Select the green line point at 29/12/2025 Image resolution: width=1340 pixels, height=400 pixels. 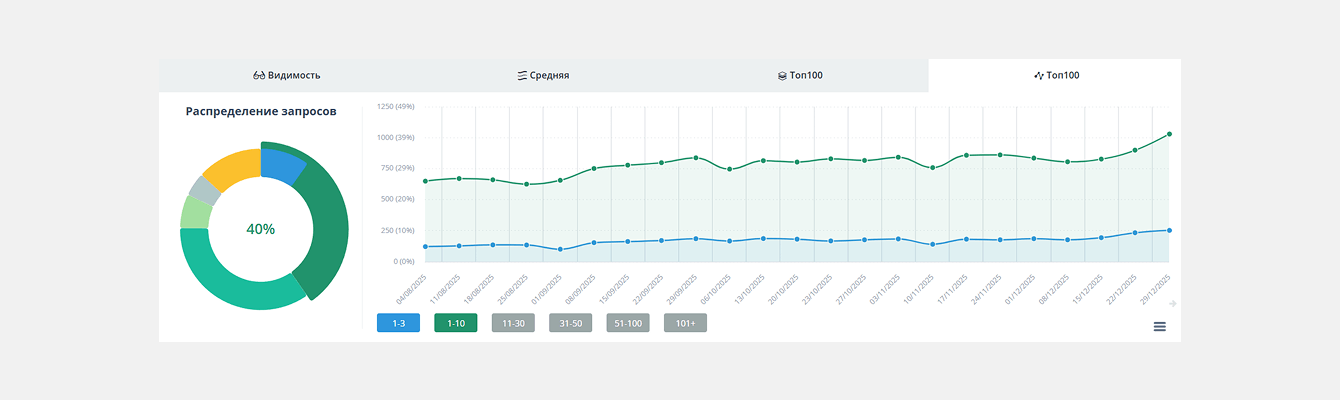click(x=1169, y=134)
